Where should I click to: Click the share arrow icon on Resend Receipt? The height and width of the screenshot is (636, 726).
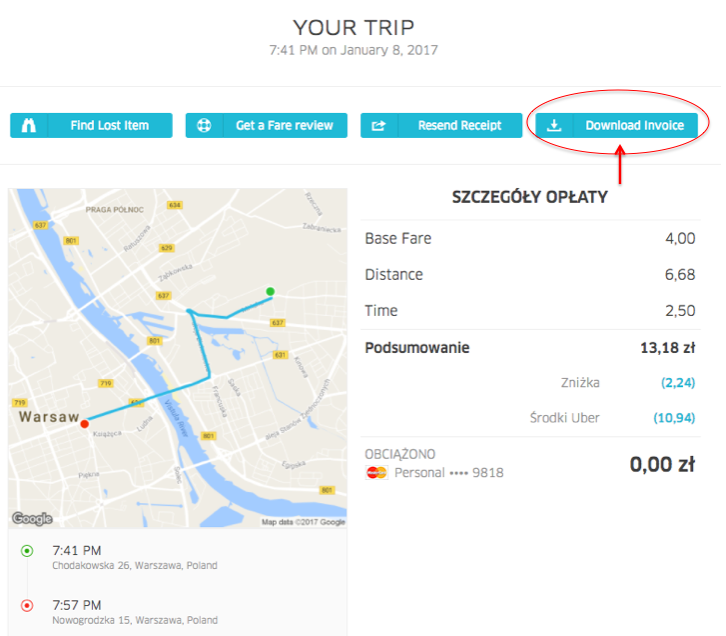pyautogui.click(x=378, y=126)
